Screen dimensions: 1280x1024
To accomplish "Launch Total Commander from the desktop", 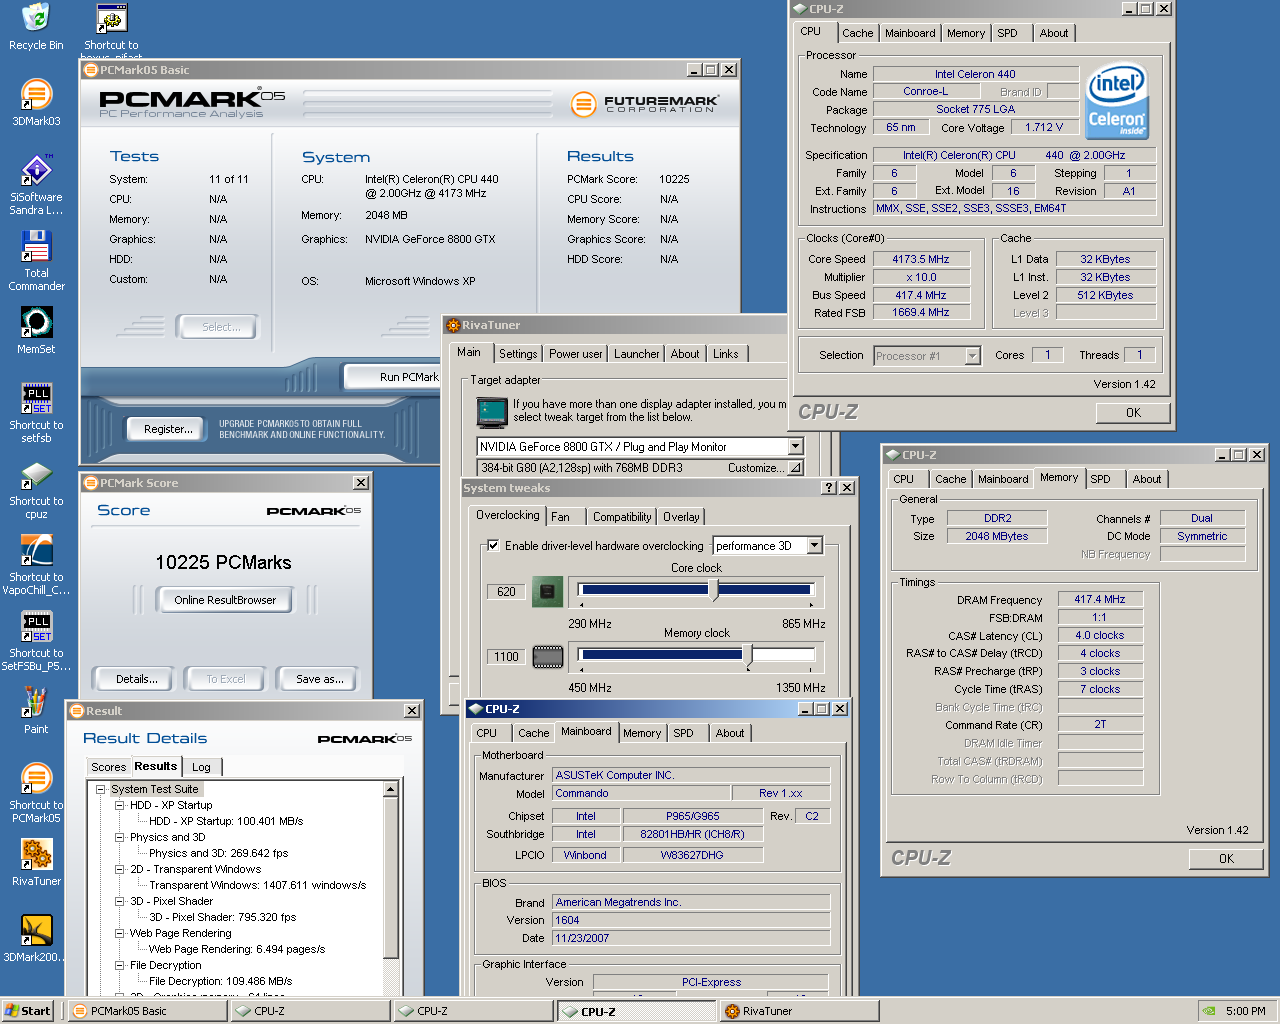I will click(36, 261).
